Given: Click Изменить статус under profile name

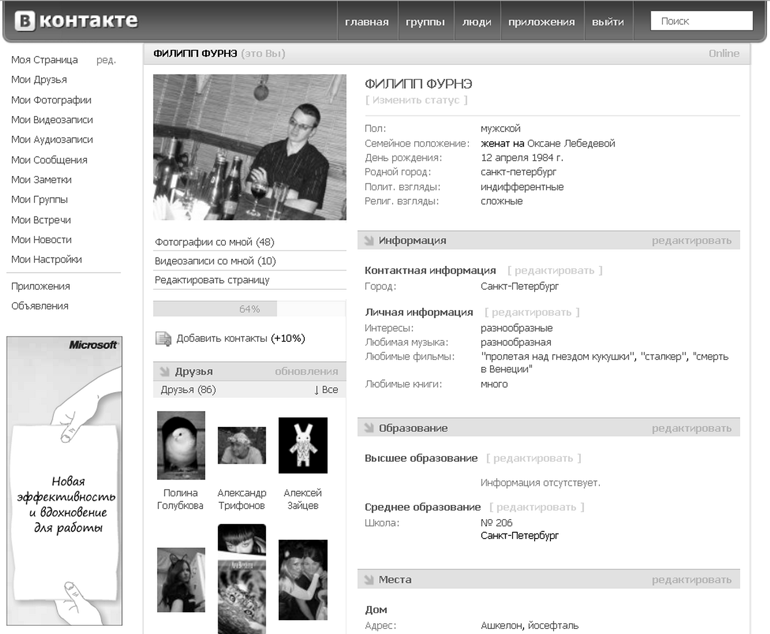Looking at the screenshot, I should (416, 100).
